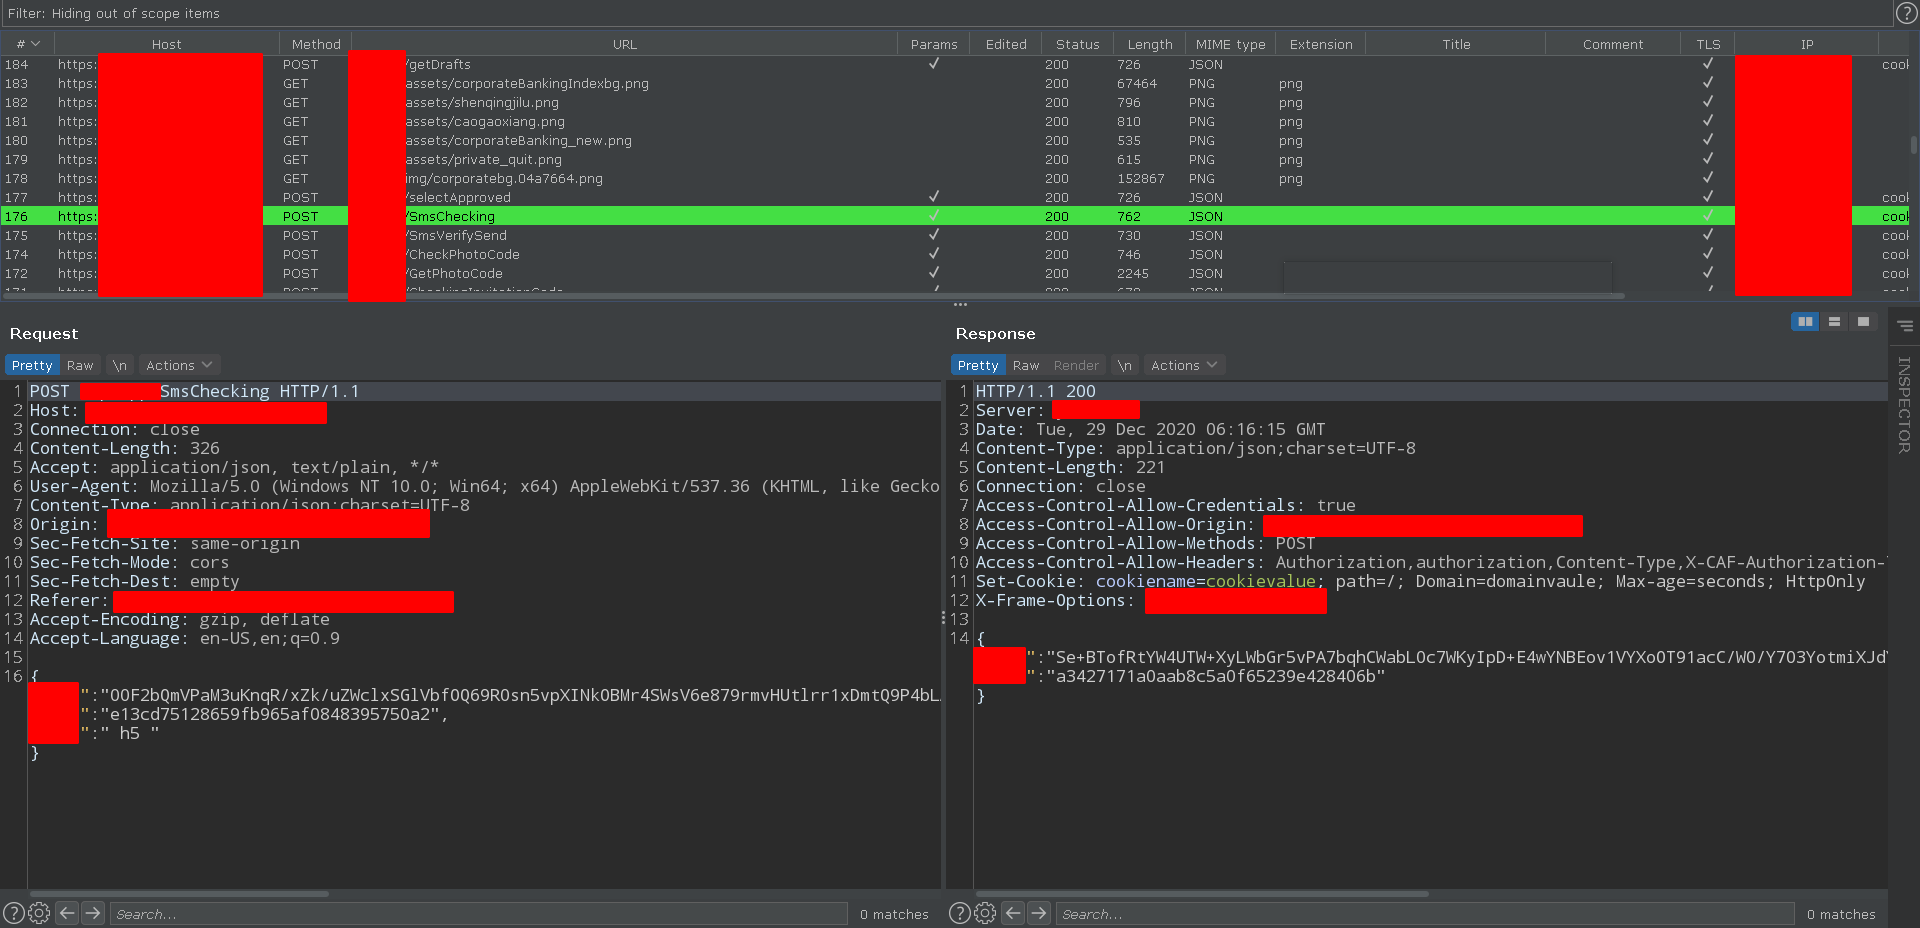This screenshot has height=928, width=1920.
Task: Click the # column sort arrow
Action: (35, 44)
